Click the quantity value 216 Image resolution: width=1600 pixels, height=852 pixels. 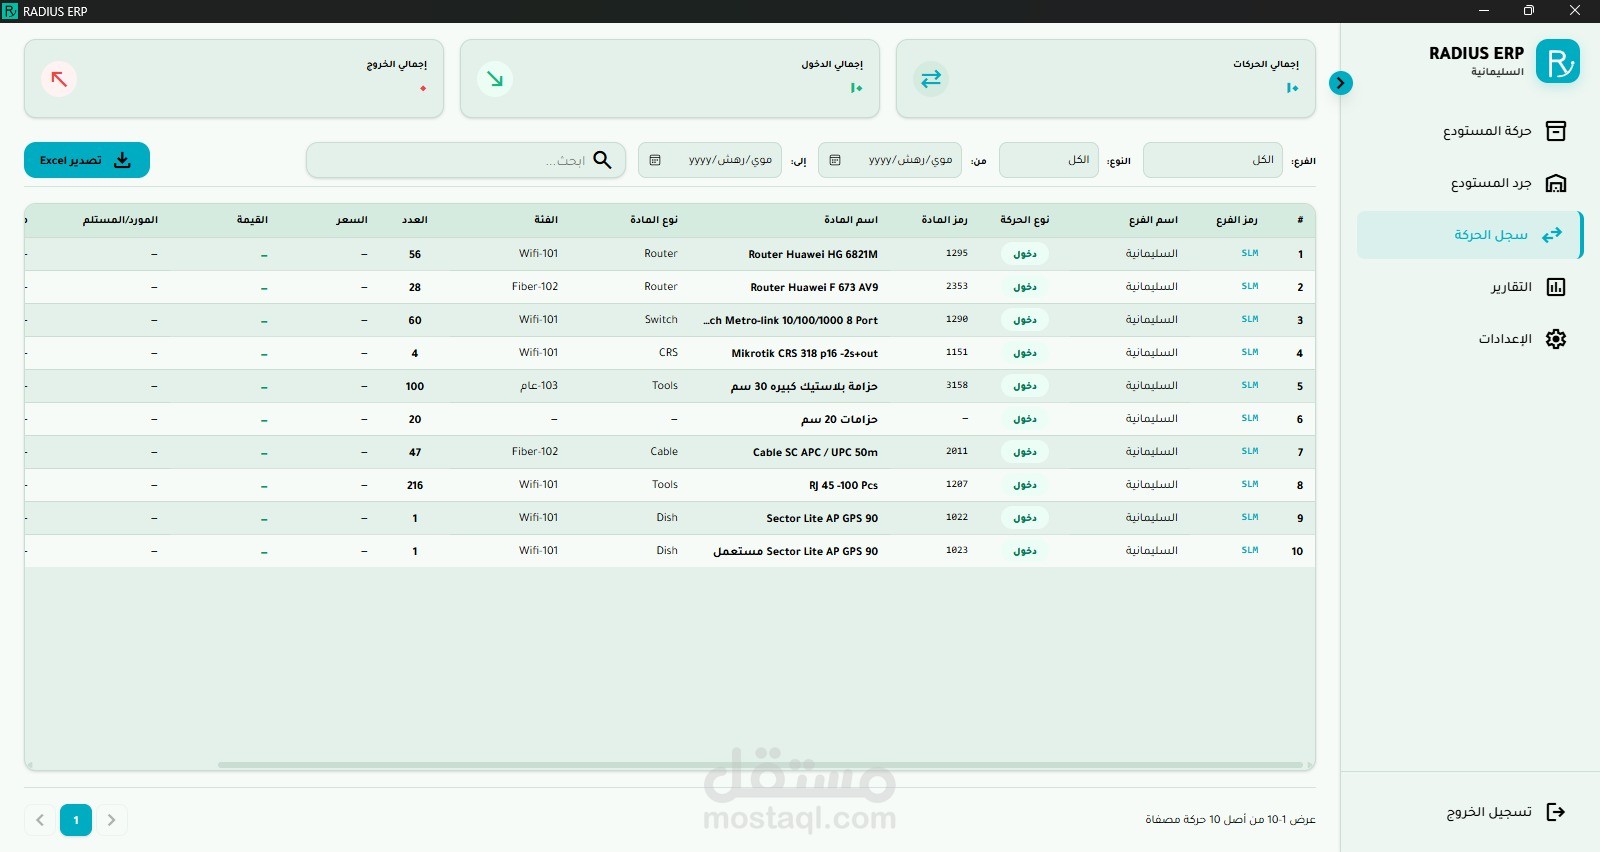[415, 485]
